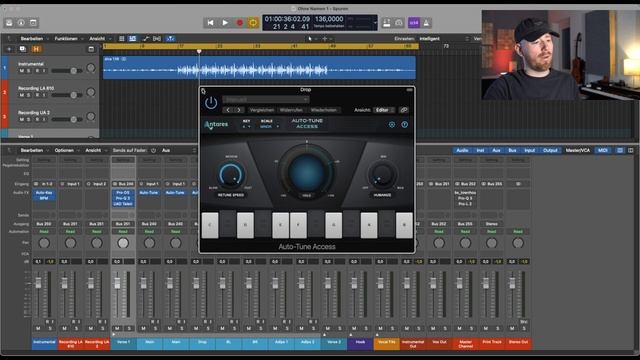Click pan knob on Recording UA 2 track
This screenshot has width=640, height=360.
coord(91,116)
